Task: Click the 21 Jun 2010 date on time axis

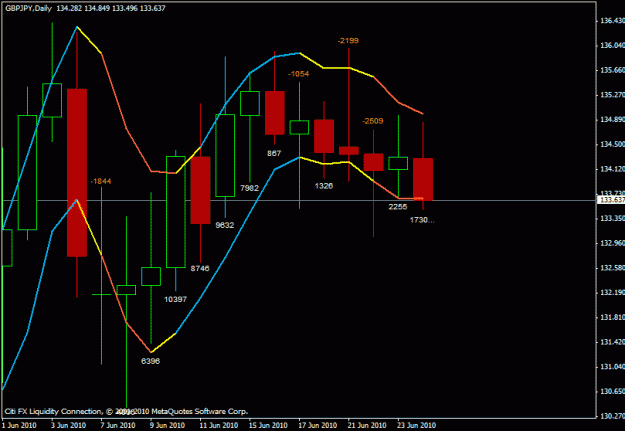Action: pyautogui.click(x=367, y=425)
